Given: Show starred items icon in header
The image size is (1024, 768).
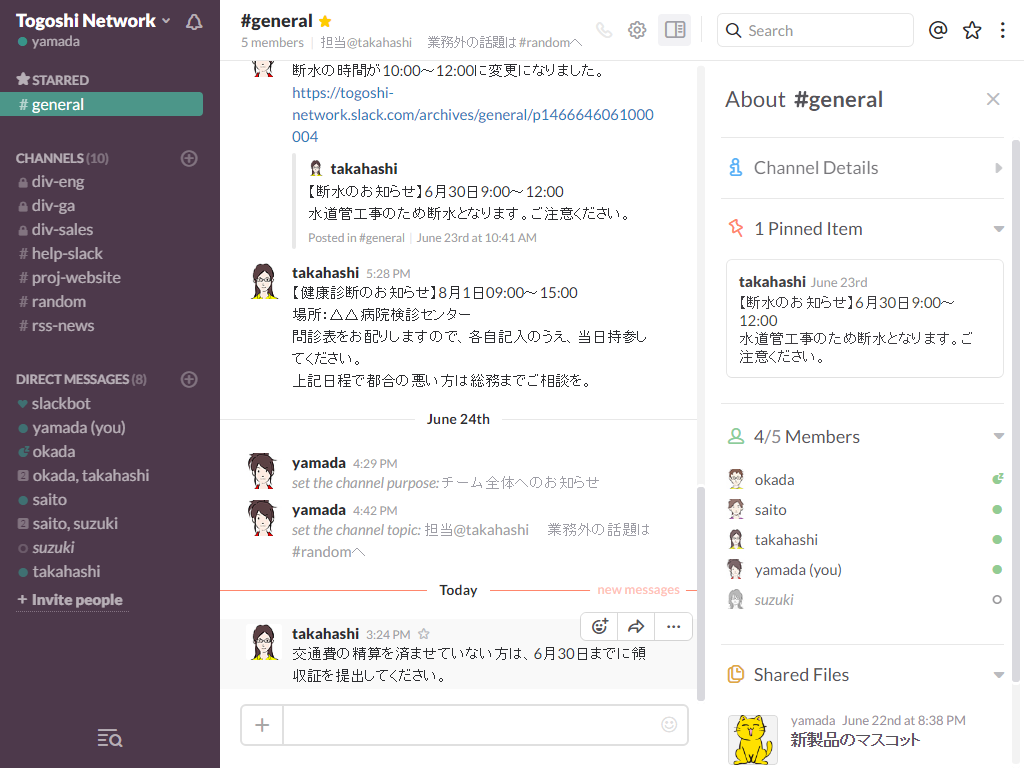Looking at the screenshot, I should [972, 30].
